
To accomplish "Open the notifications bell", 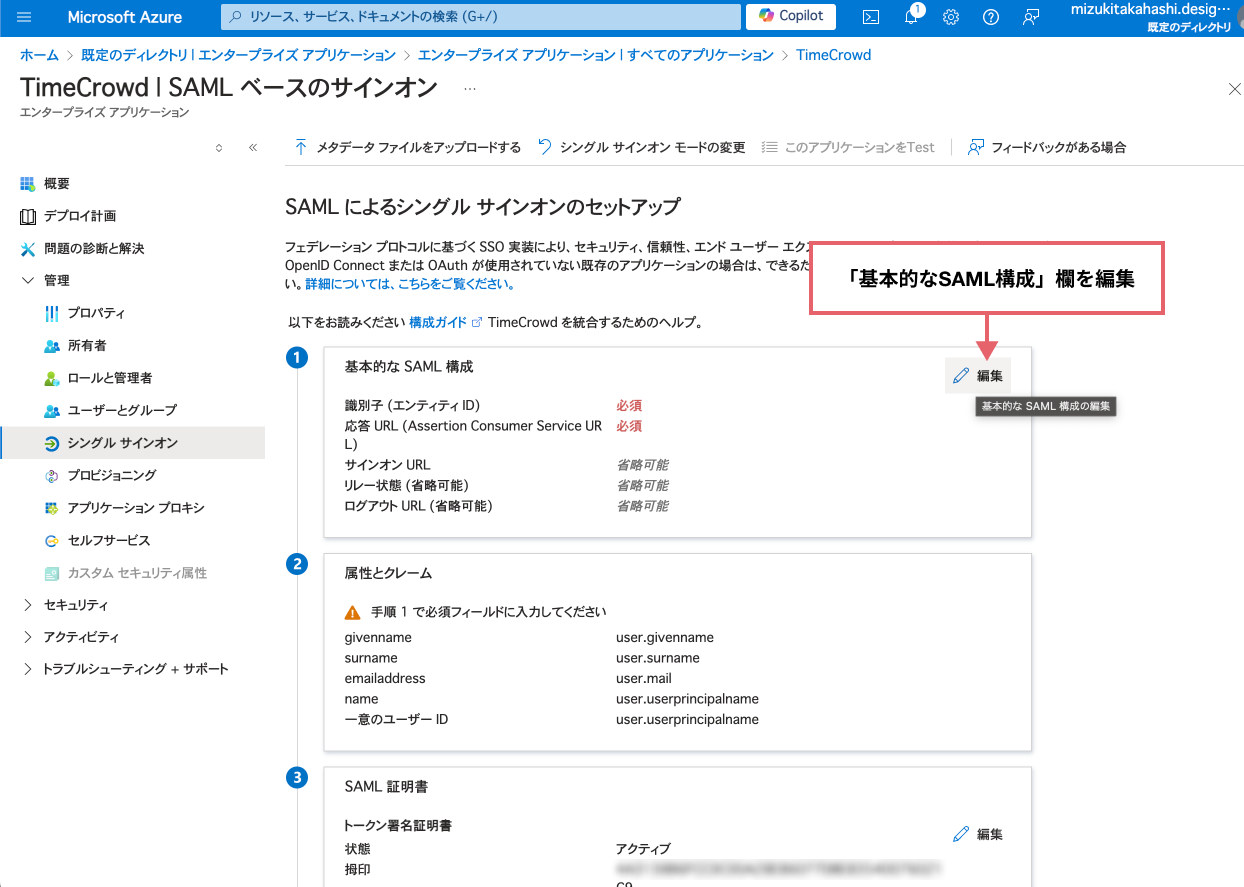I will (910, 17).
